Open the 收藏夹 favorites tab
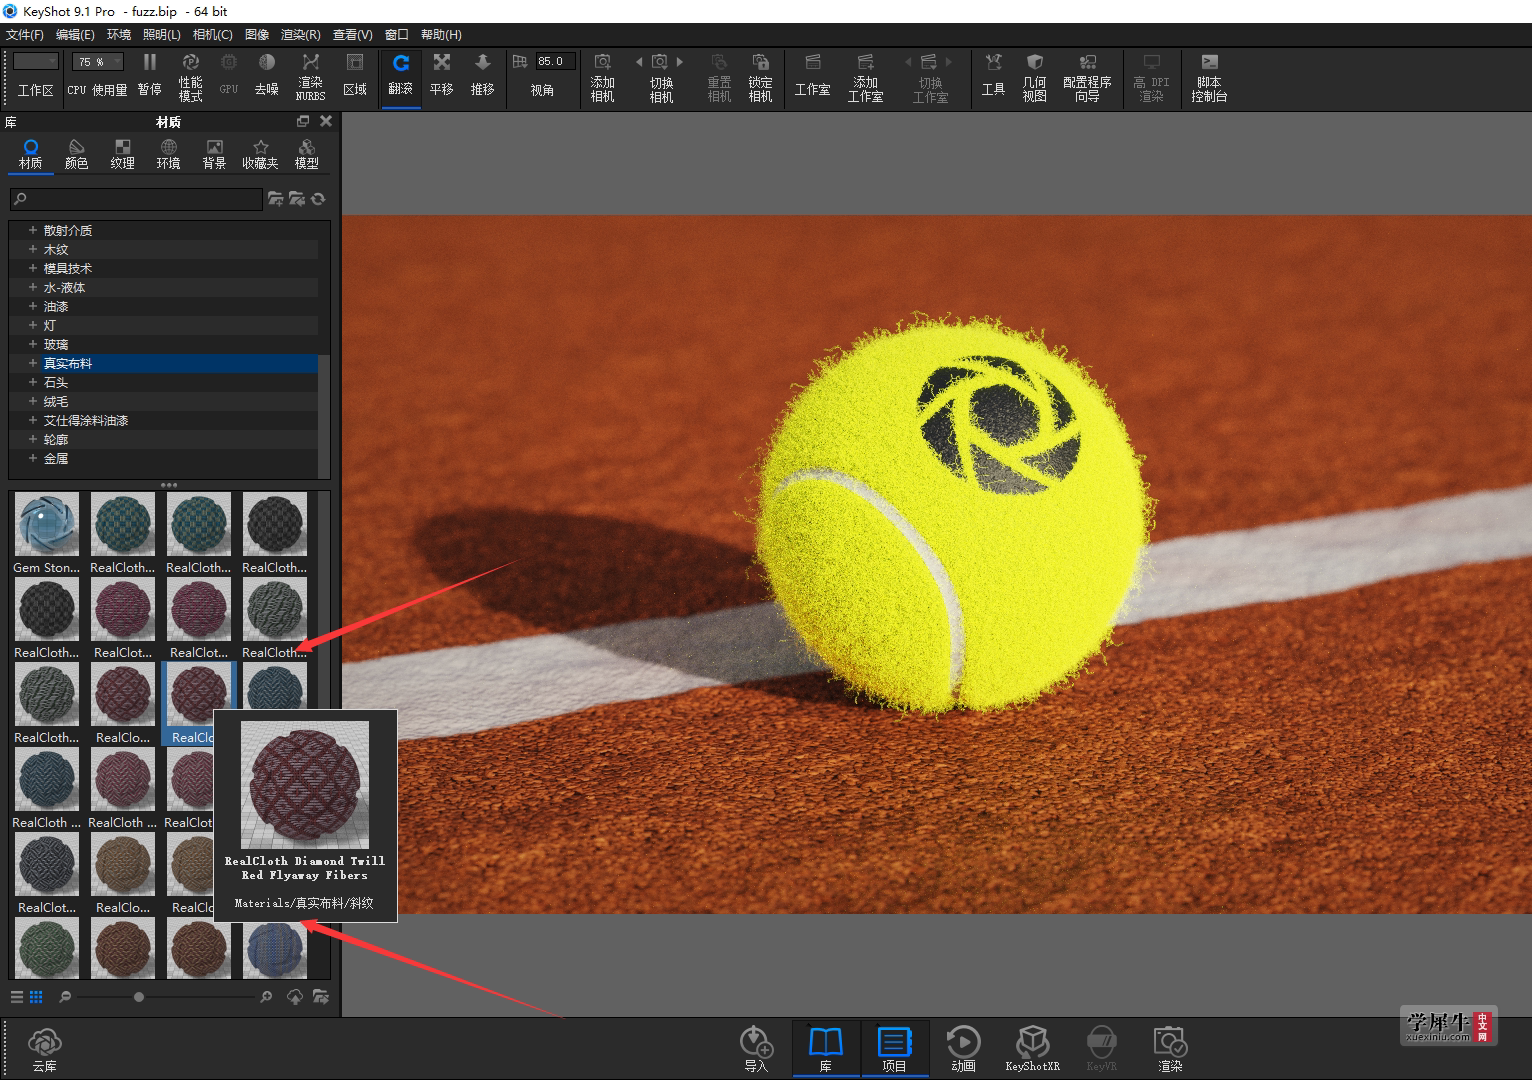Screen dimensions: 1532x1080 [261, 154]
